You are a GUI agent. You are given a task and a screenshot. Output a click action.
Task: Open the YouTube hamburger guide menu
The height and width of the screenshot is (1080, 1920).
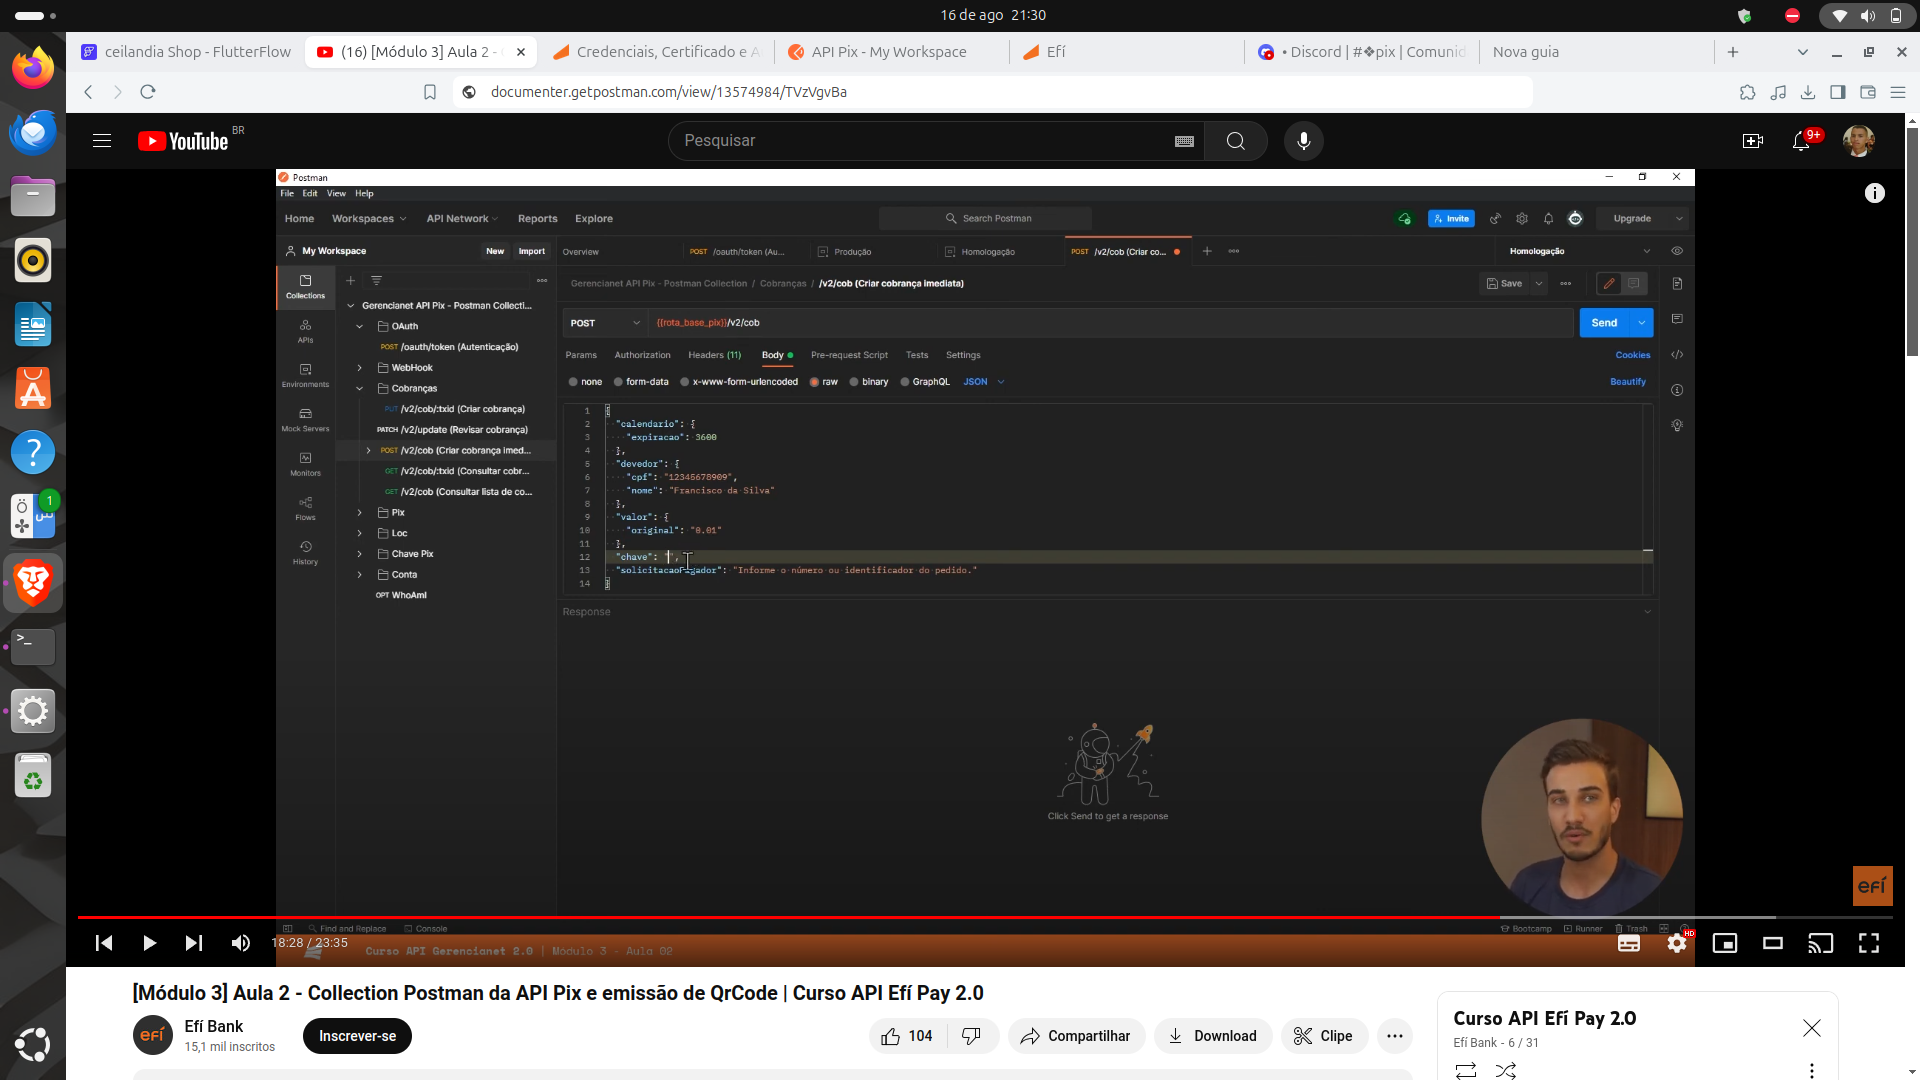coord(102,141)
